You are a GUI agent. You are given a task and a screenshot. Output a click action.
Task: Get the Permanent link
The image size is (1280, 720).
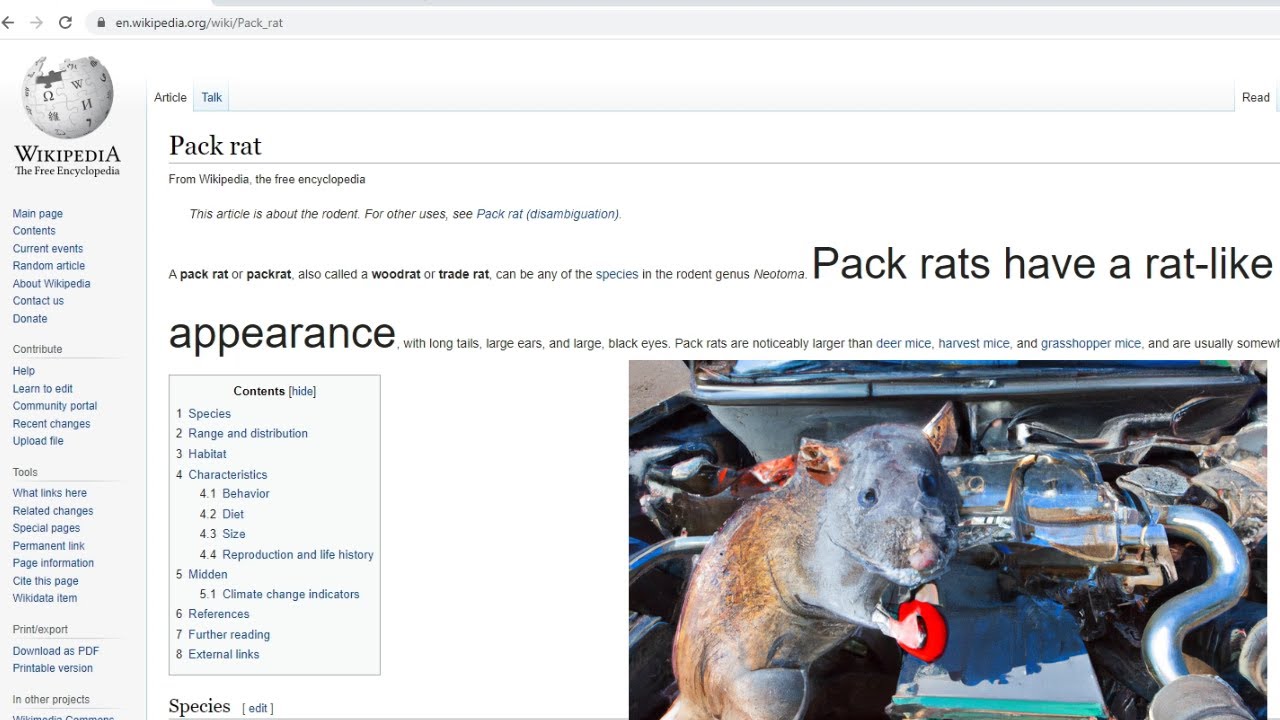click(49, 546)
